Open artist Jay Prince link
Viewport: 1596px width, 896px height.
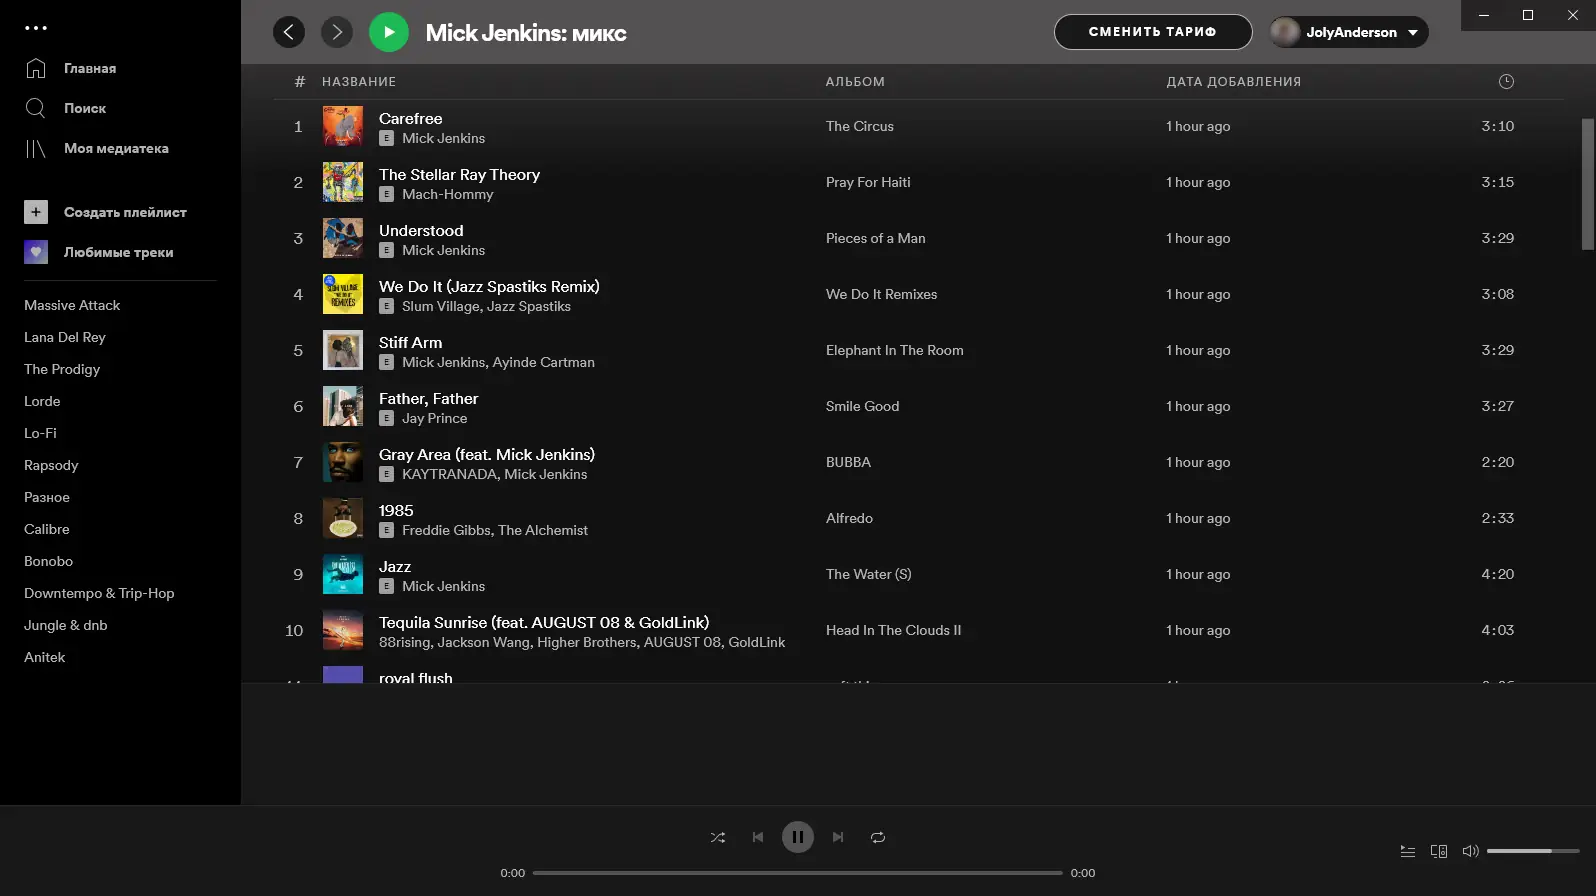435,418
